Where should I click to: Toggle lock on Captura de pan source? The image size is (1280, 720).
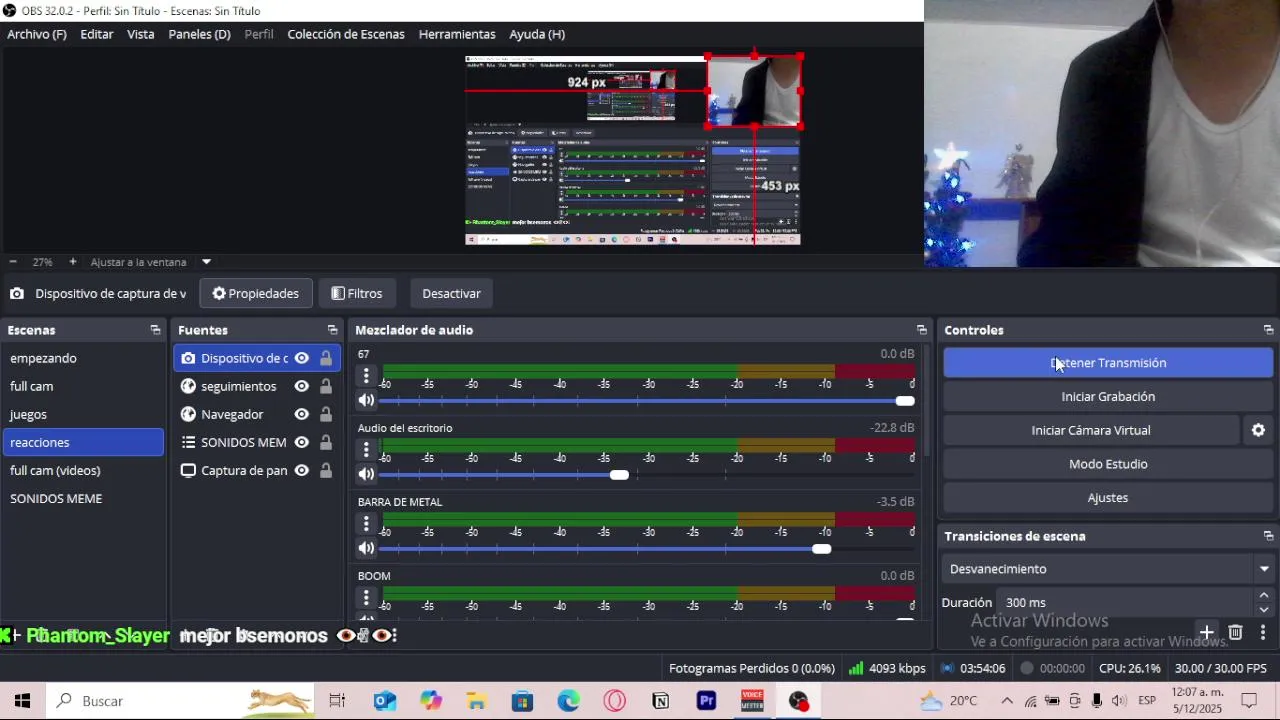click(x=326, y=470)
